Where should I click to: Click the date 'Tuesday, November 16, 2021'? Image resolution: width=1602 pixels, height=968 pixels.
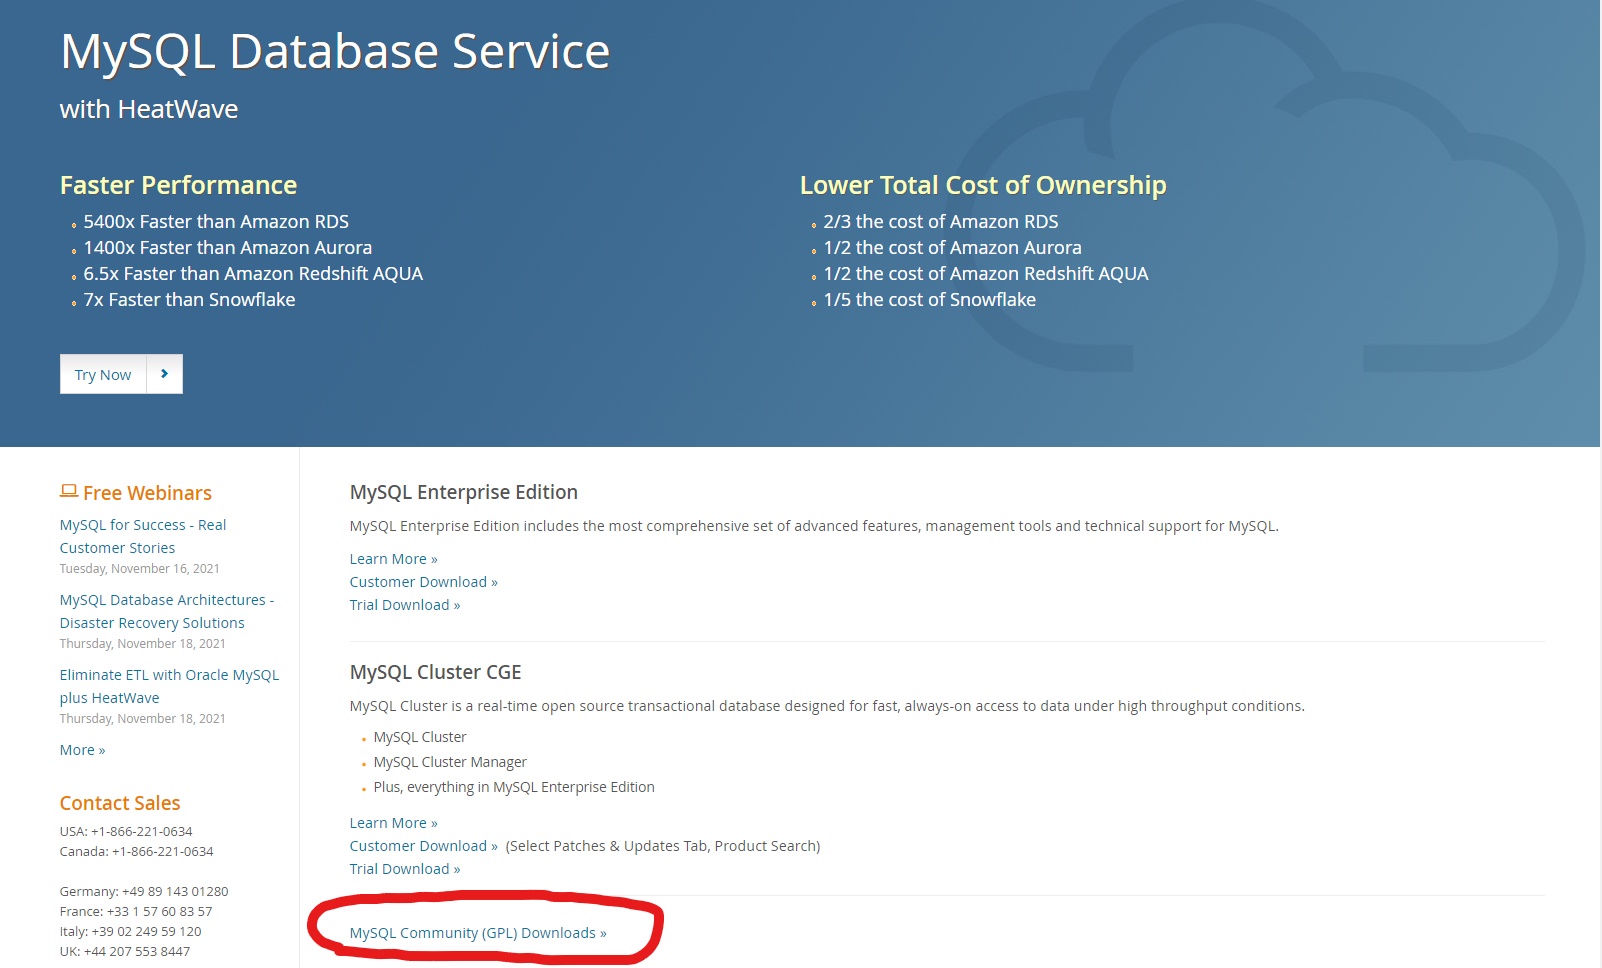pyautogui.click(x=140, y=569)
